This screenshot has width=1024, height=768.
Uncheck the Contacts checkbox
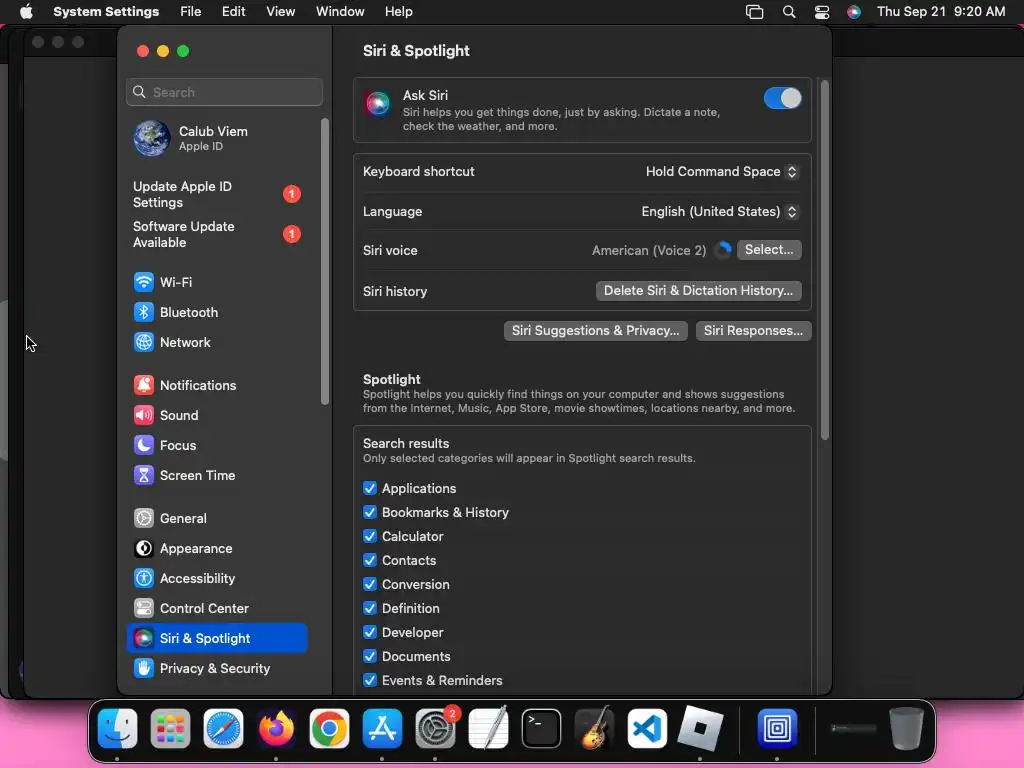pos(370,560)
